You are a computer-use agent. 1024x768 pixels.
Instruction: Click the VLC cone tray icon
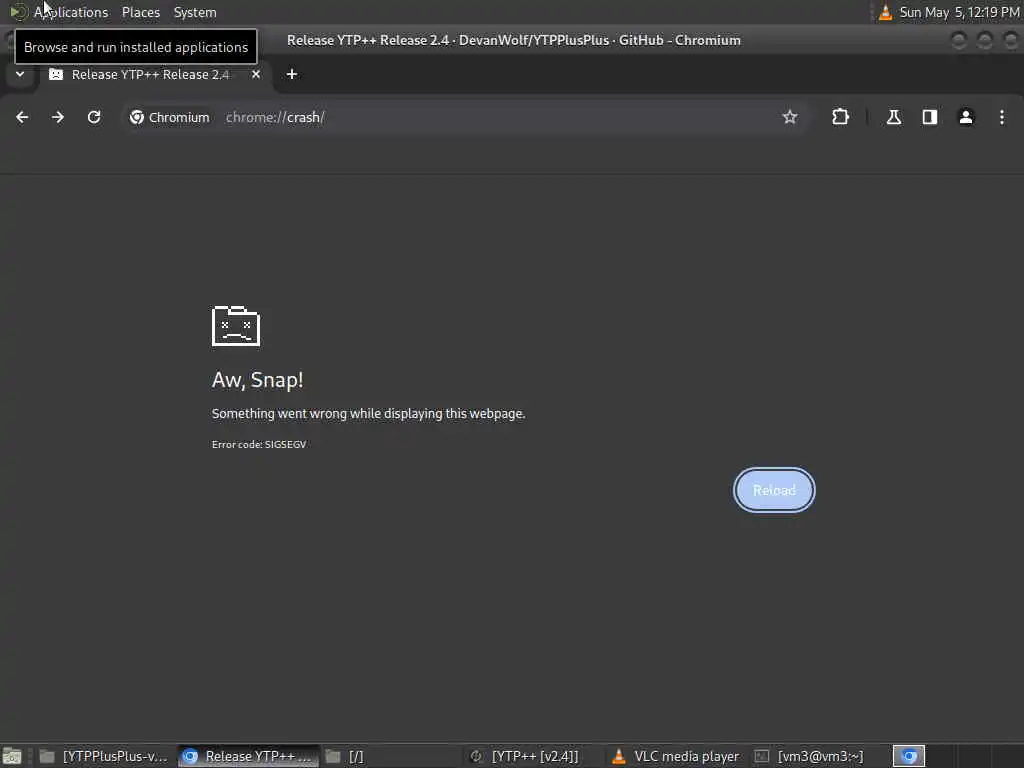point(885,12)
